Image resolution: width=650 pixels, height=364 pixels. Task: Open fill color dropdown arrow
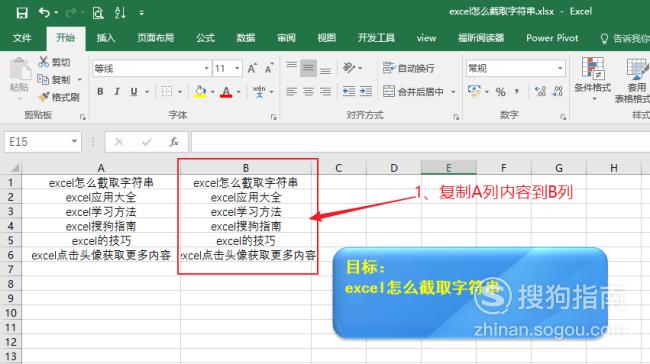(x=213, y=92)
